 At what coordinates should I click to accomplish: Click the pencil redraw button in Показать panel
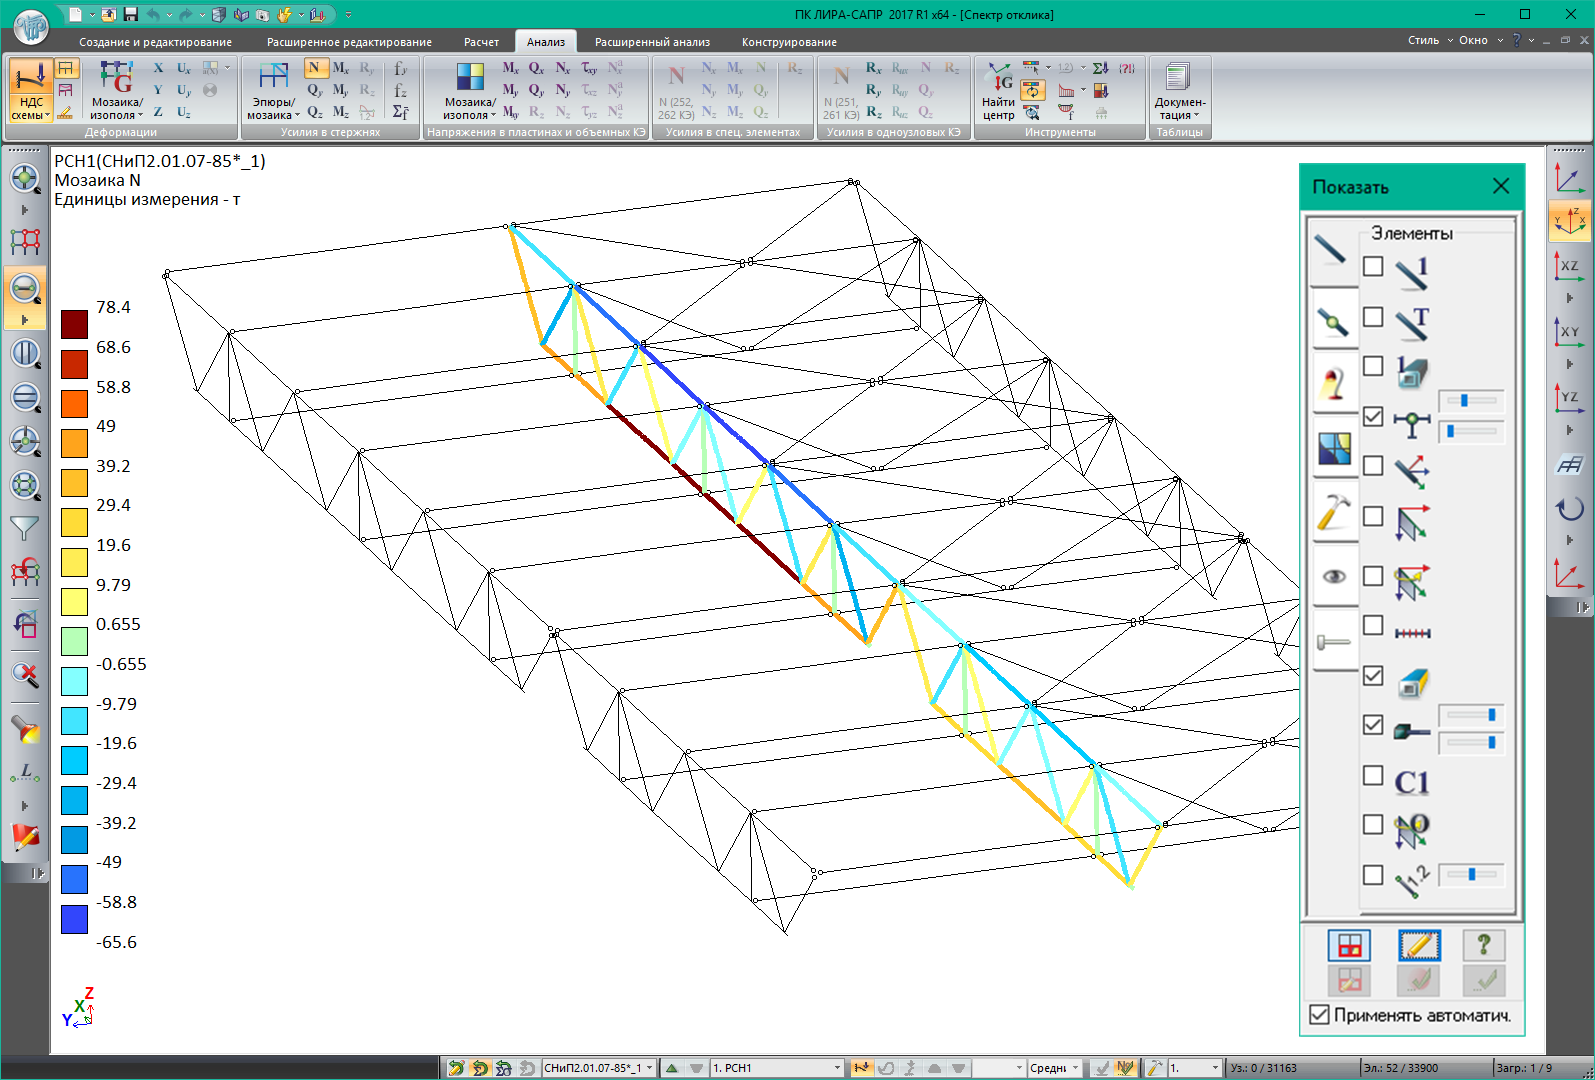point(1418,945)
